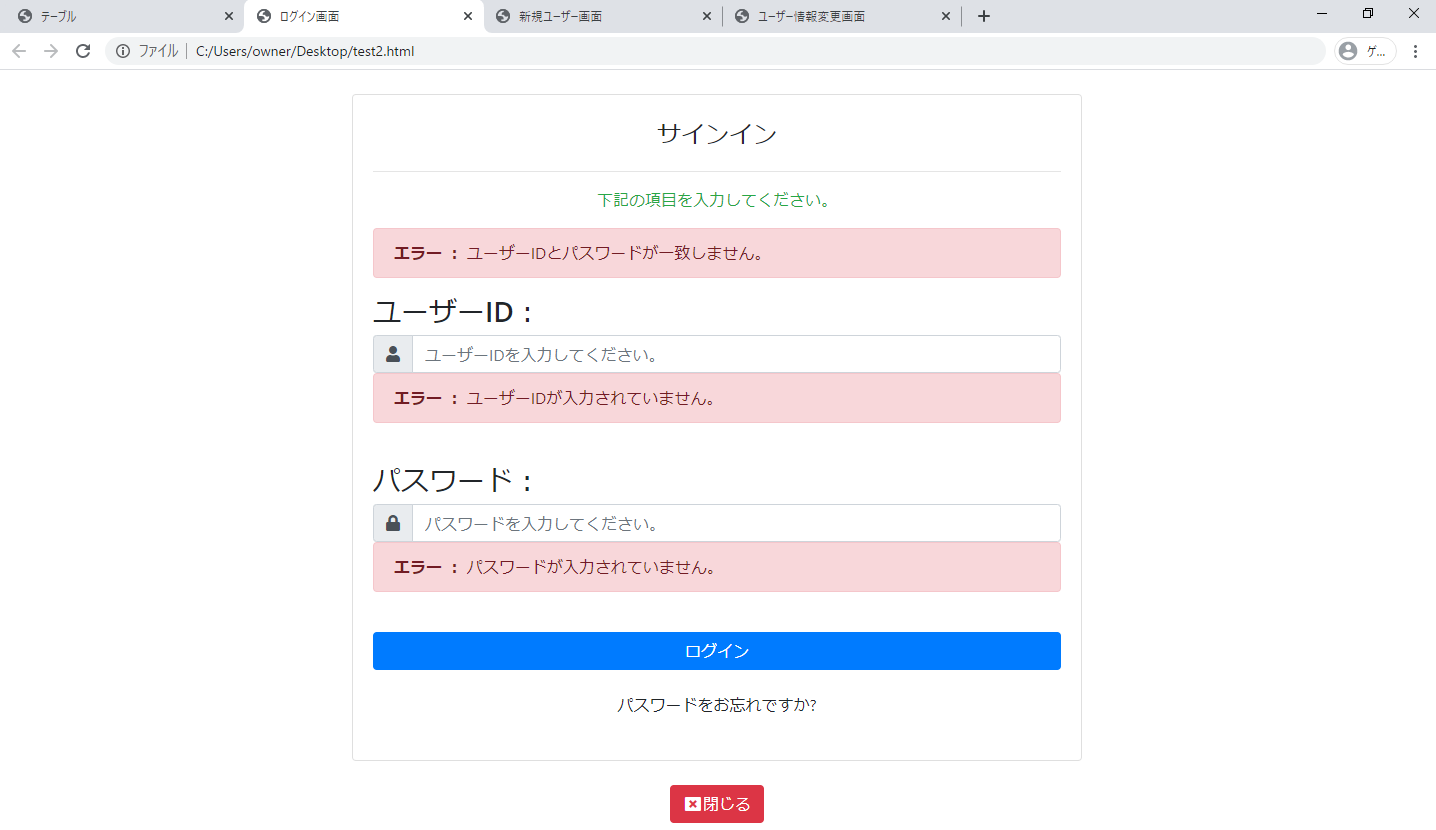Click the ユーザーIDとパスワードが一致しません error alert
This screenshot has height=830, width=1436.
(717, 253)
